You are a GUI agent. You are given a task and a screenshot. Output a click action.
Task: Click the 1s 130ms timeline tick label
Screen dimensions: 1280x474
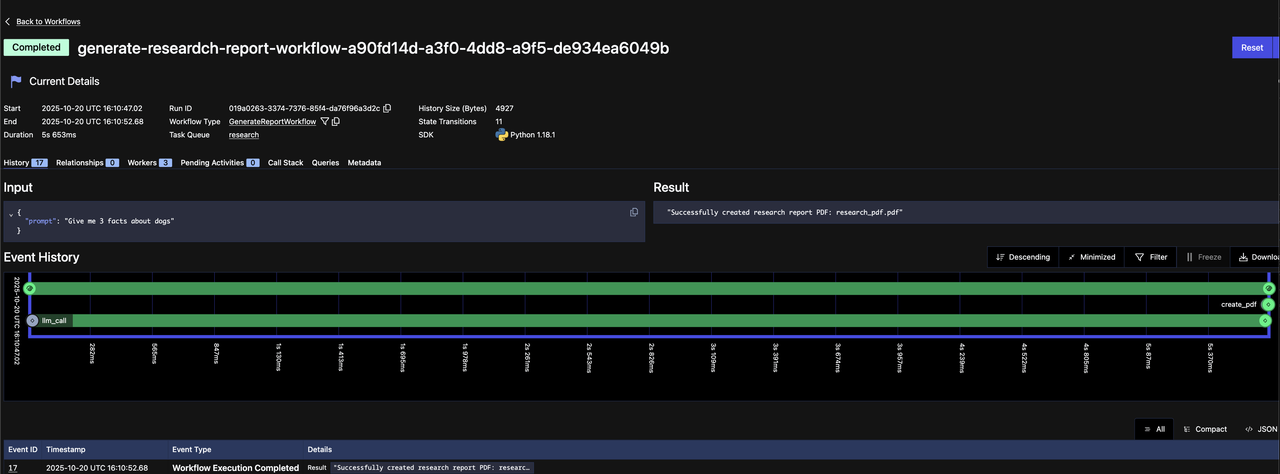point(279,358)
